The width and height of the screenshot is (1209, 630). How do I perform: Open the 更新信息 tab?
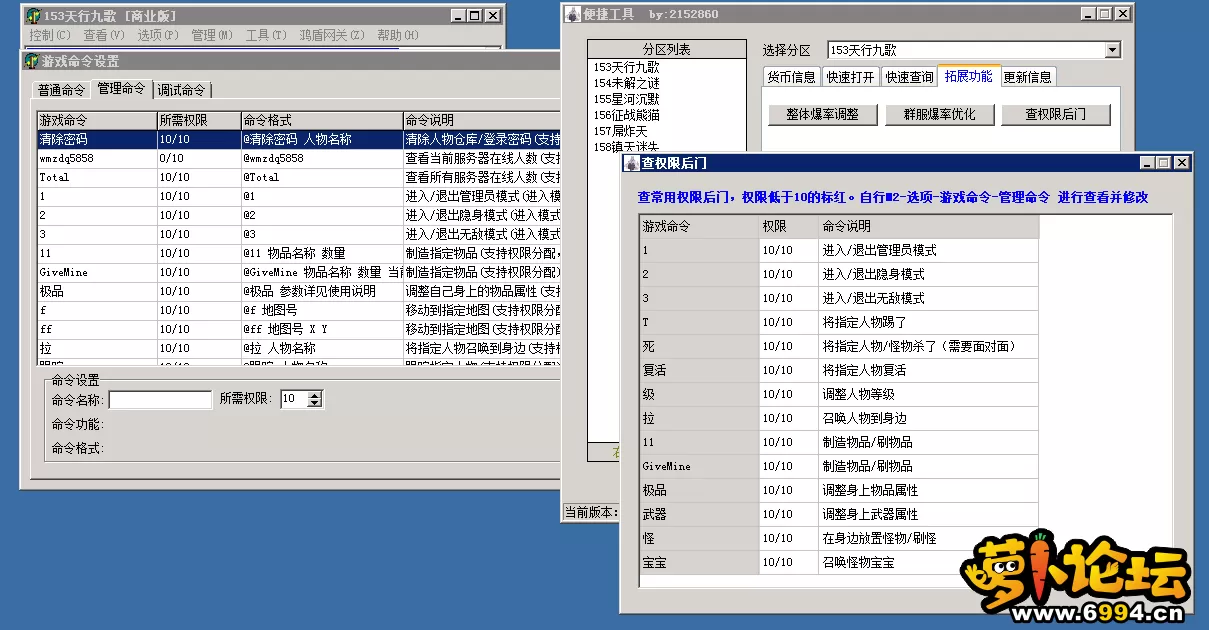tap(1027, 77)
